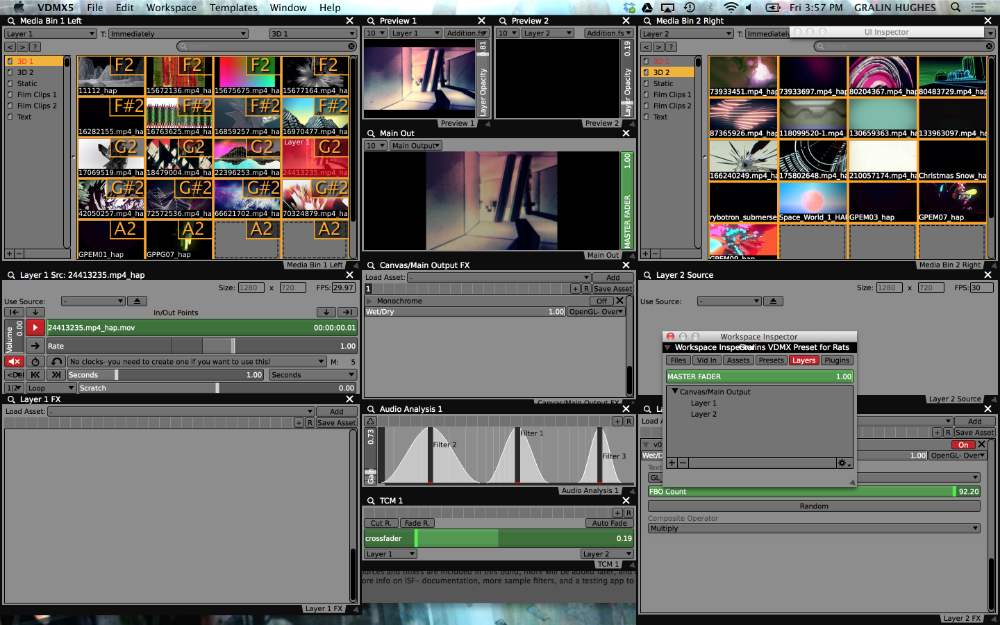
Task: Click Fade R. button in TCM 1
Action: pyautogui.click(x=417, y=523)
